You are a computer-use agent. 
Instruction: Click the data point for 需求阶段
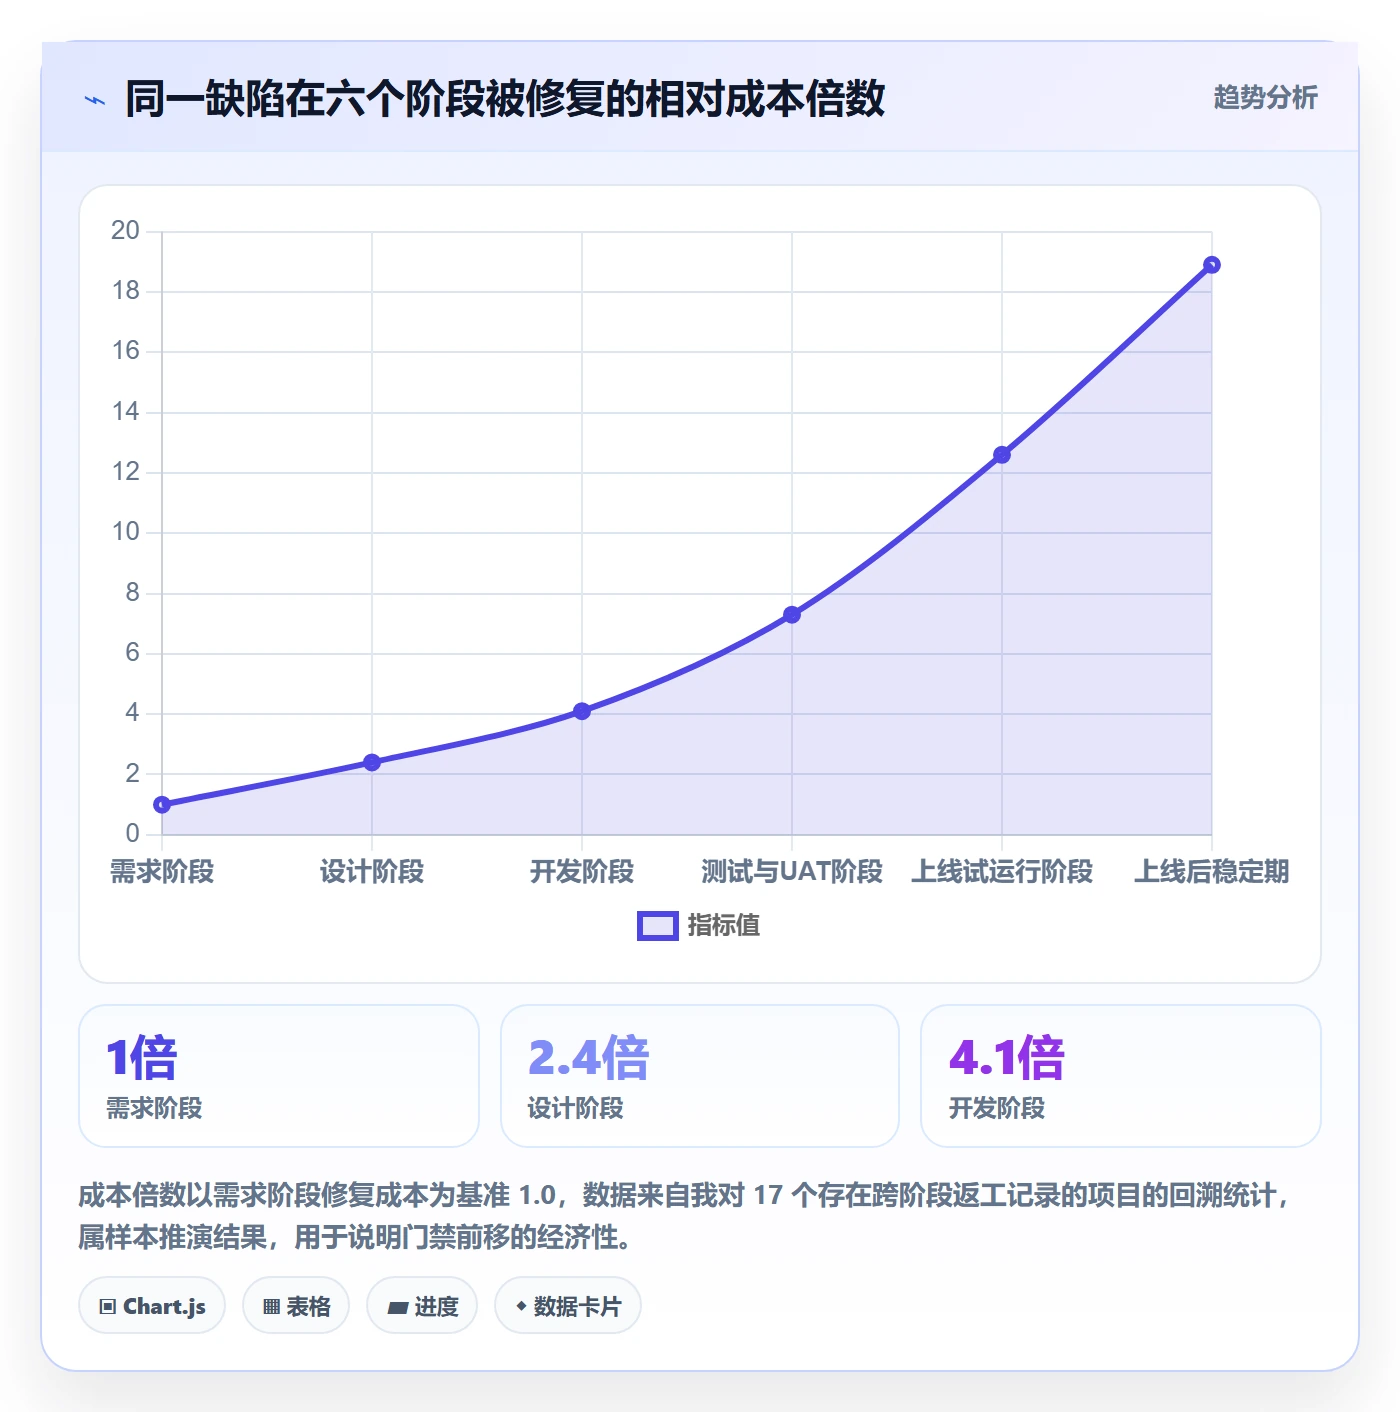162,804
